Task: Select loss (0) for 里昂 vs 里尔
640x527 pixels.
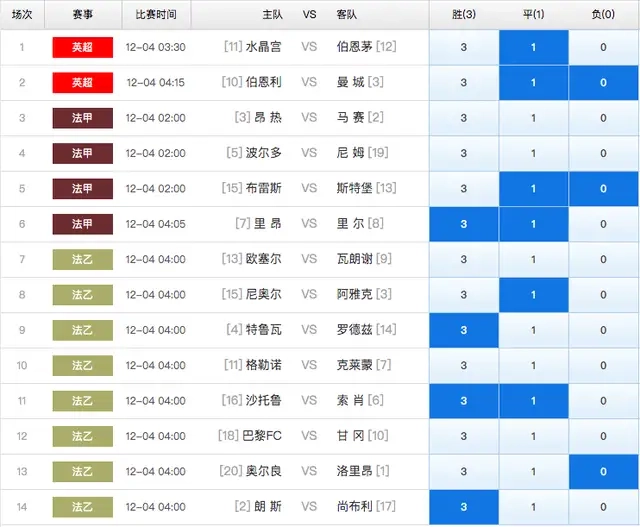Action: pyautogui.click(x=603, y=224)
